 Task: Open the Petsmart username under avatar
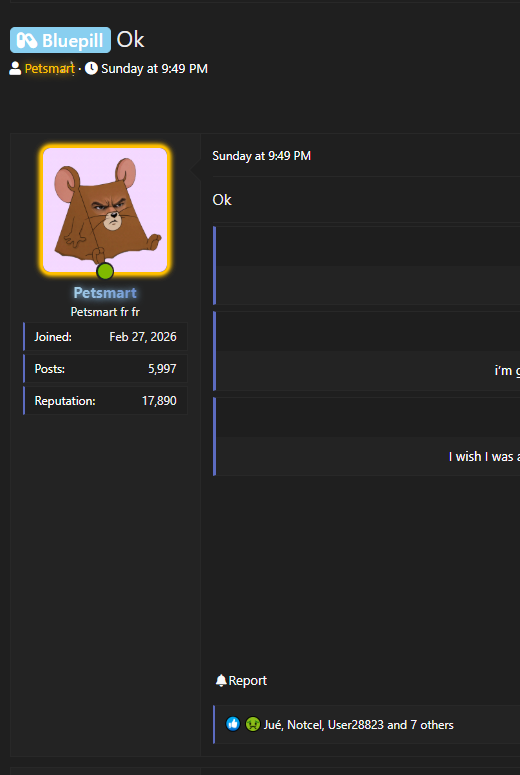pos(105,293)
